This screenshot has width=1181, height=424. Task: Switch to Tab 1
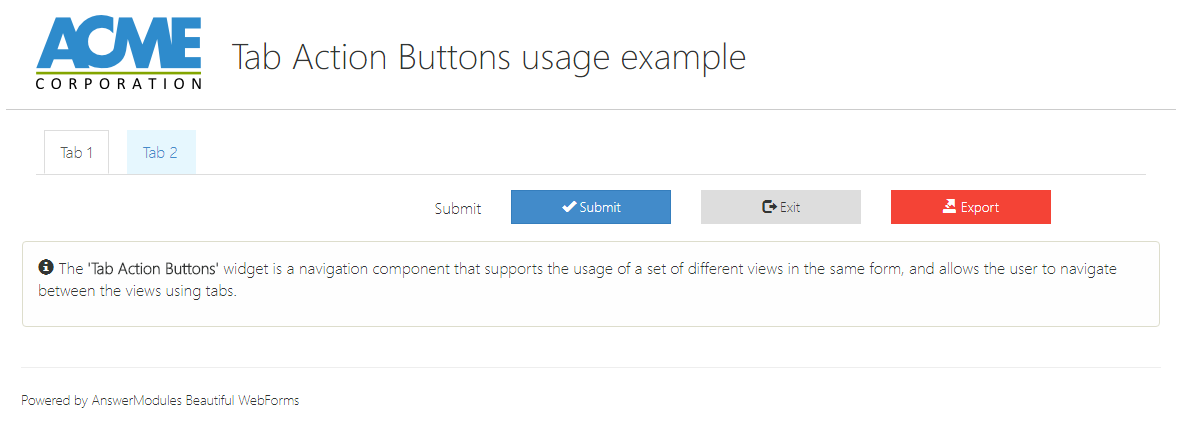[x=77, y=153]
